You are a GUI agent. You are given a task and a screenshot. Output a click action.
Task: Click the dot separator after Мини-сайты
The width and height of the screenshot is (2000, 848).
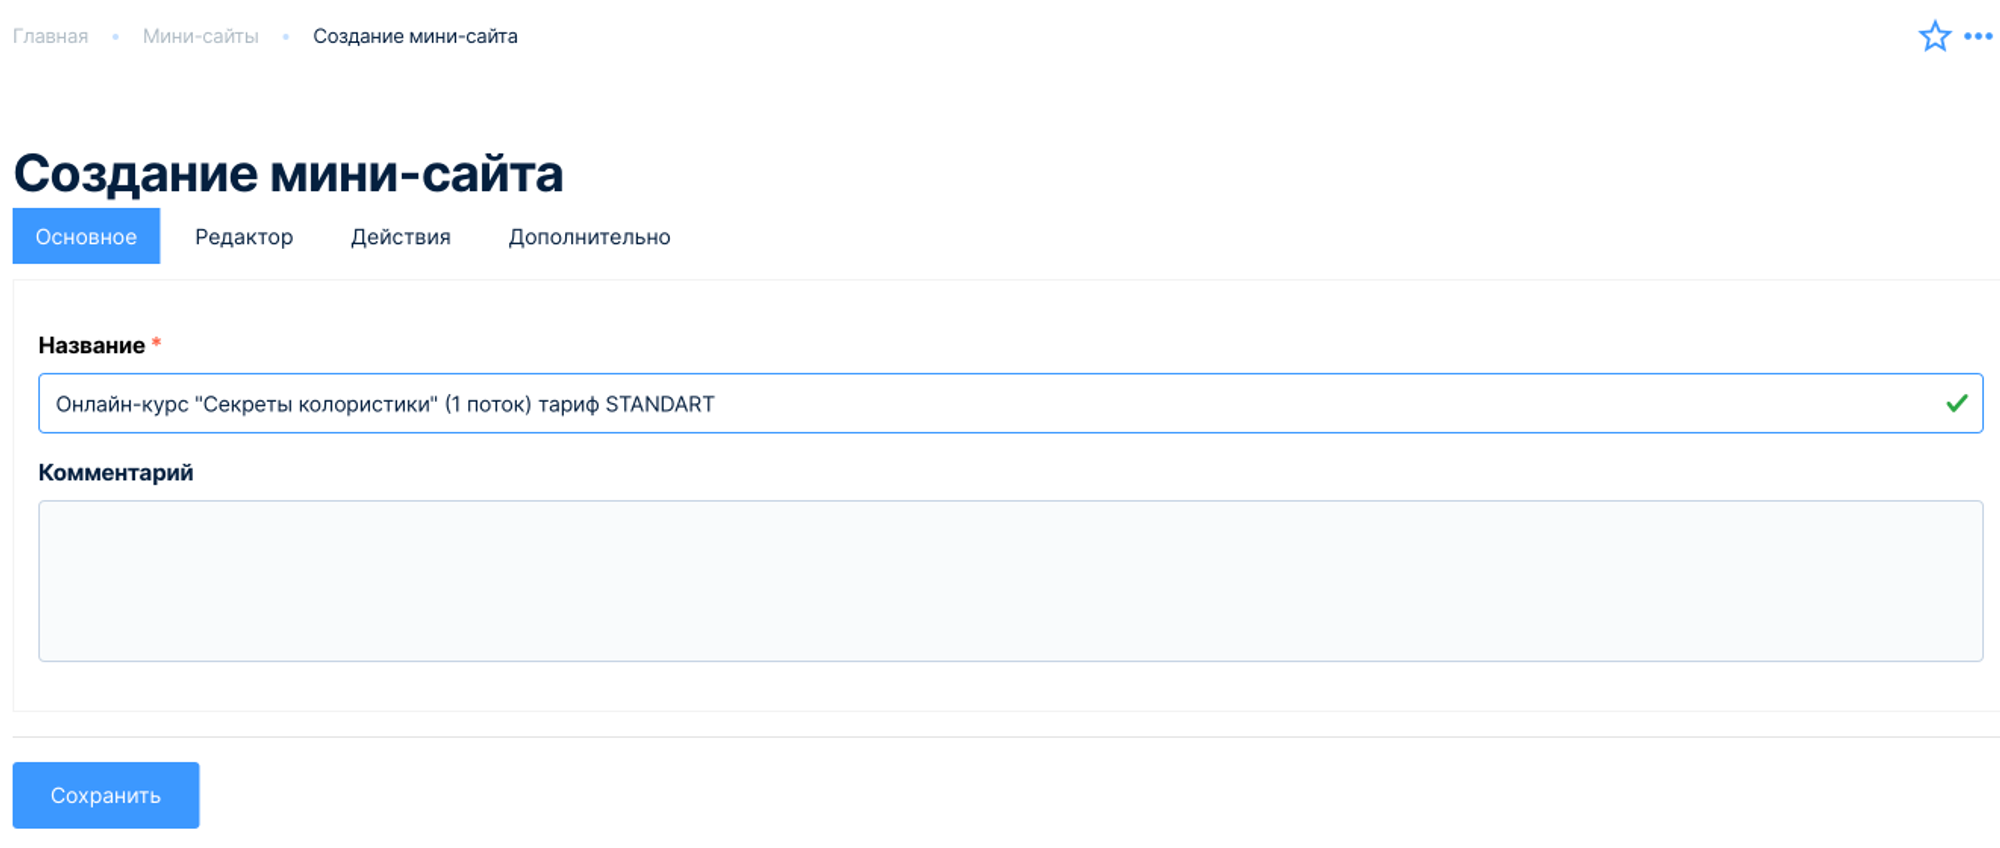286,37
